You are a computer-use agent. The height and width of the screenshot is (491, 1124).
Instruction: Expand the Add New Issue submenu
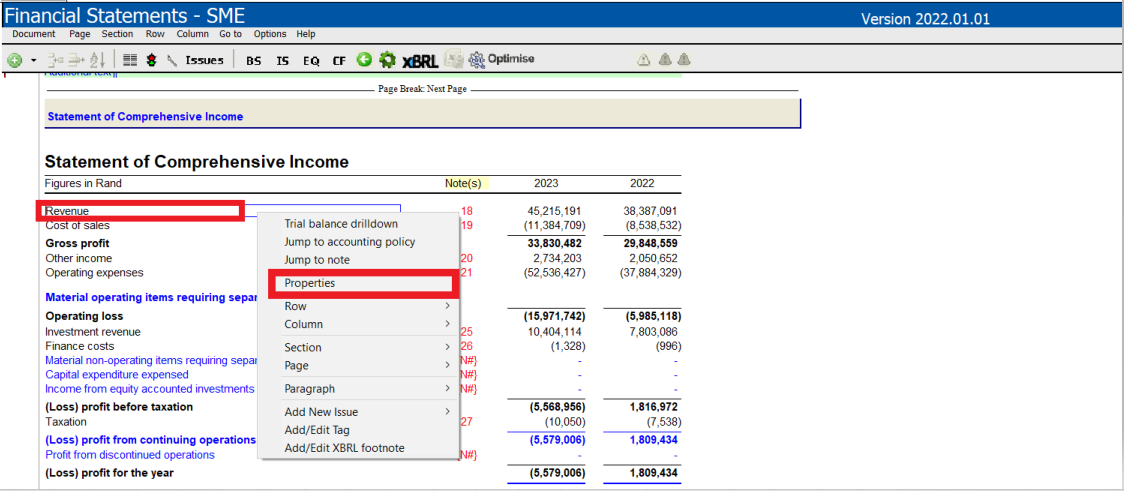[x=358, y=411]
